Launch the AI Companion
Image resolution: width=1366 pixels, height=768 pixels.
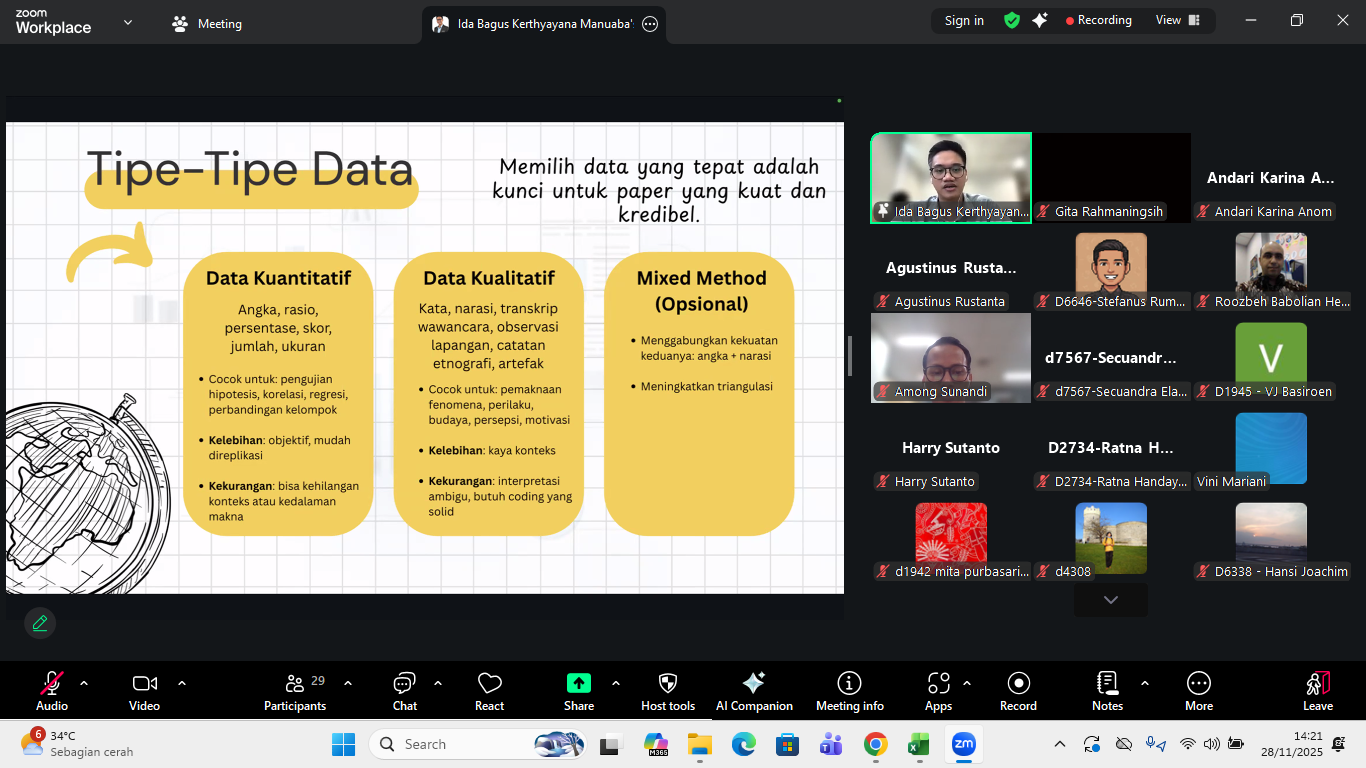[x=754, y=691]
